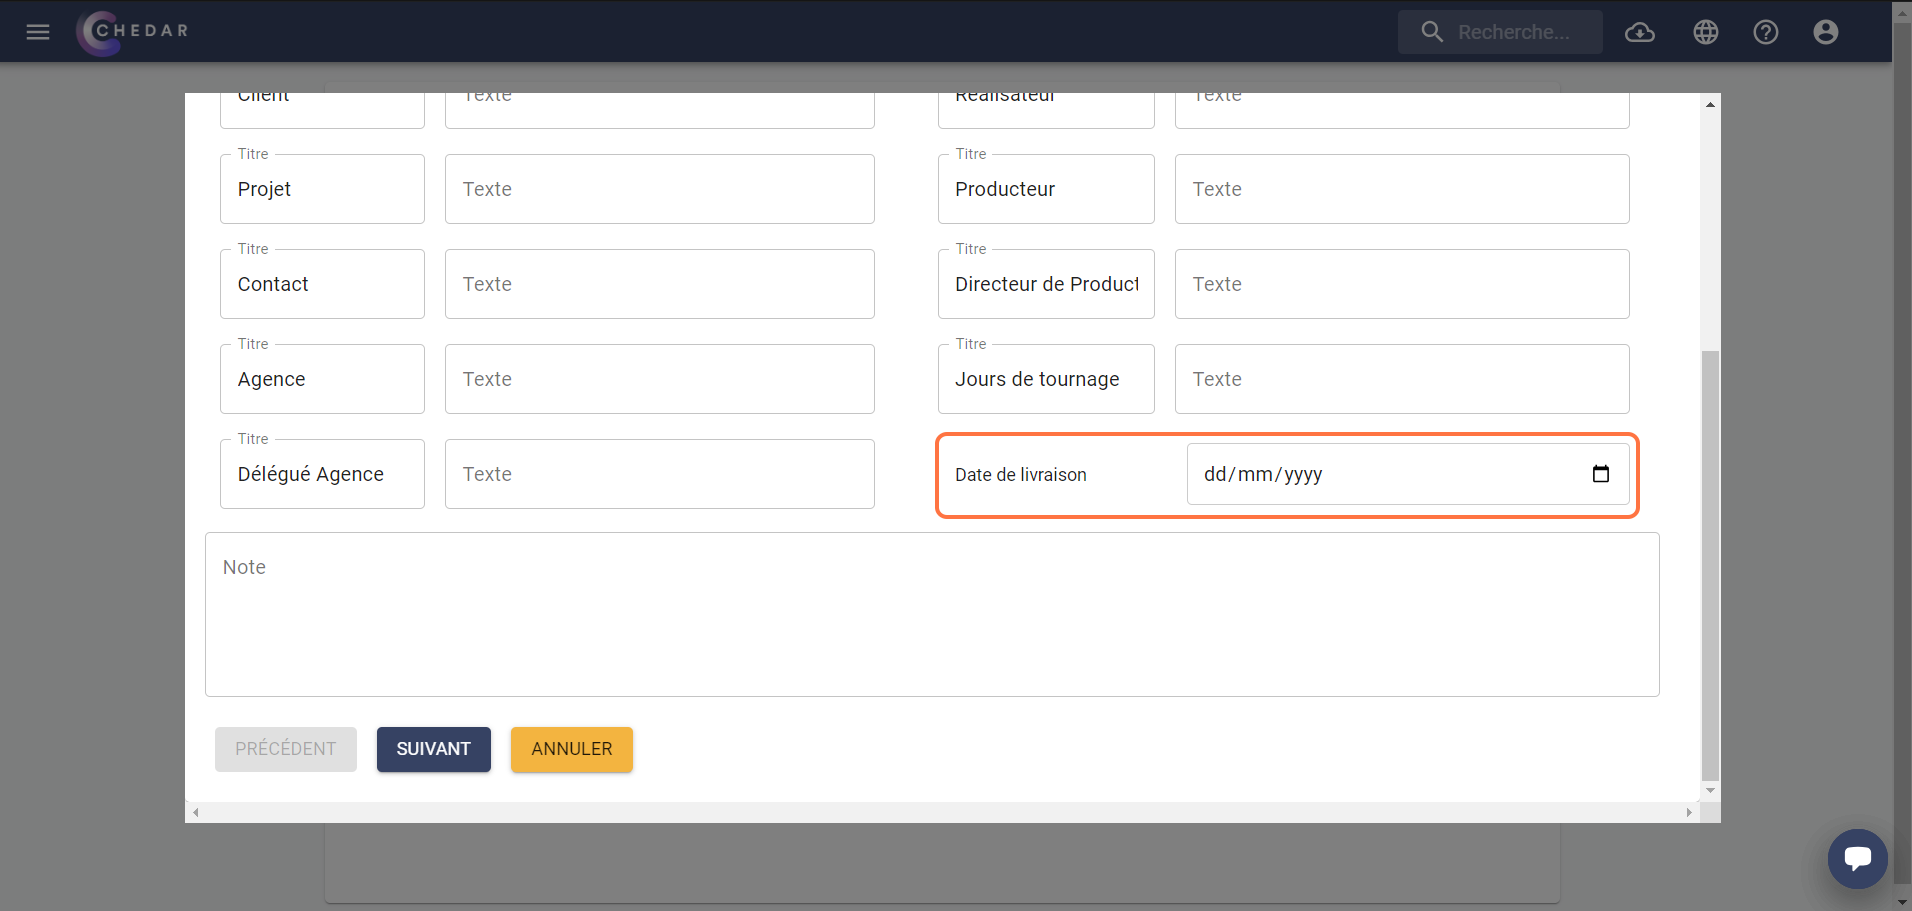Open the cloud download icon
1912x911 pixels.
click(1640, 32)
